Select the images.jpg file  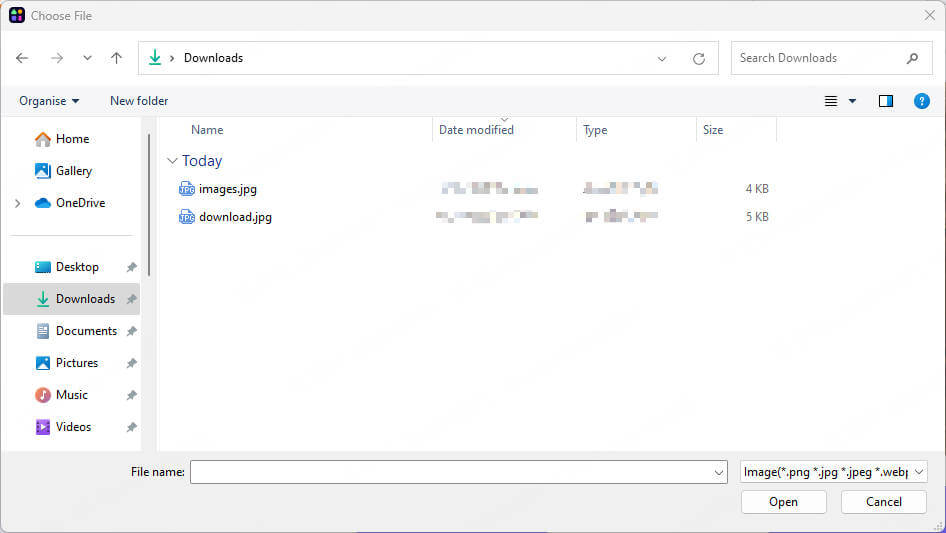pos(227,189)
